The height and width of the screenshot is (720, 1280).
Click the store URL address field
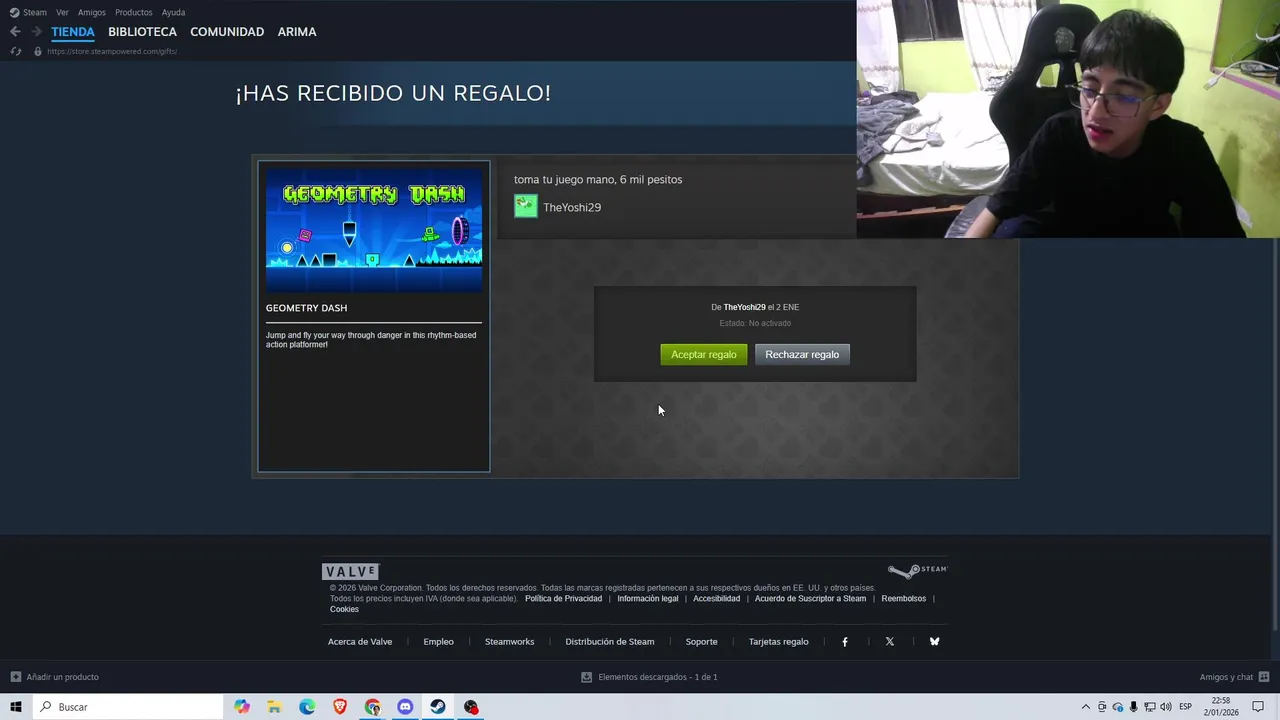(112, 51)
